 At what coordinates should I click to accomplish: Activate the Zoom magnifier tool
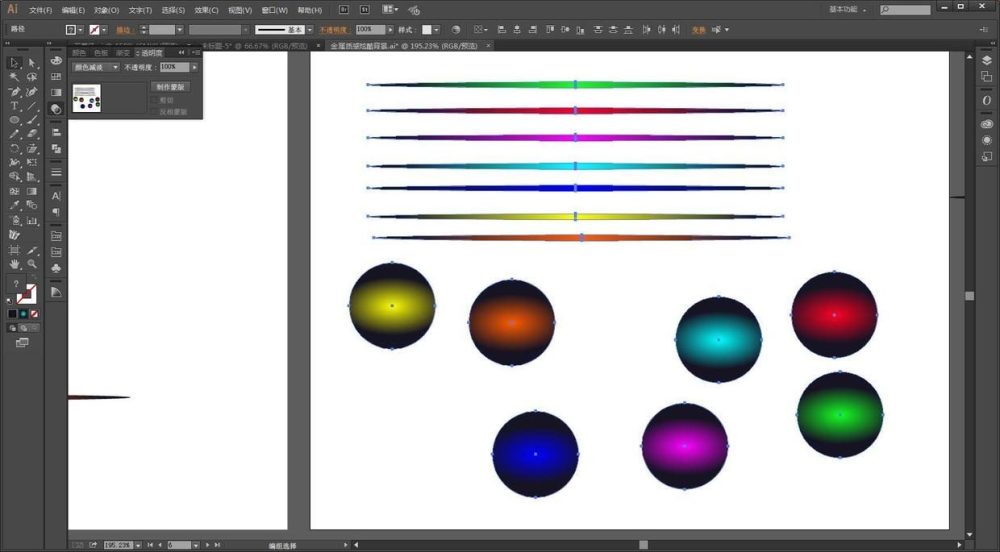[x=32, y=264]
